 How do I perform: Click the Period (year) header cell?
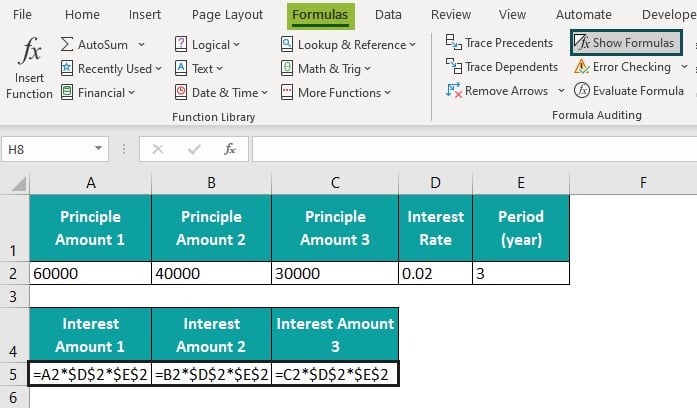point(521,228)
